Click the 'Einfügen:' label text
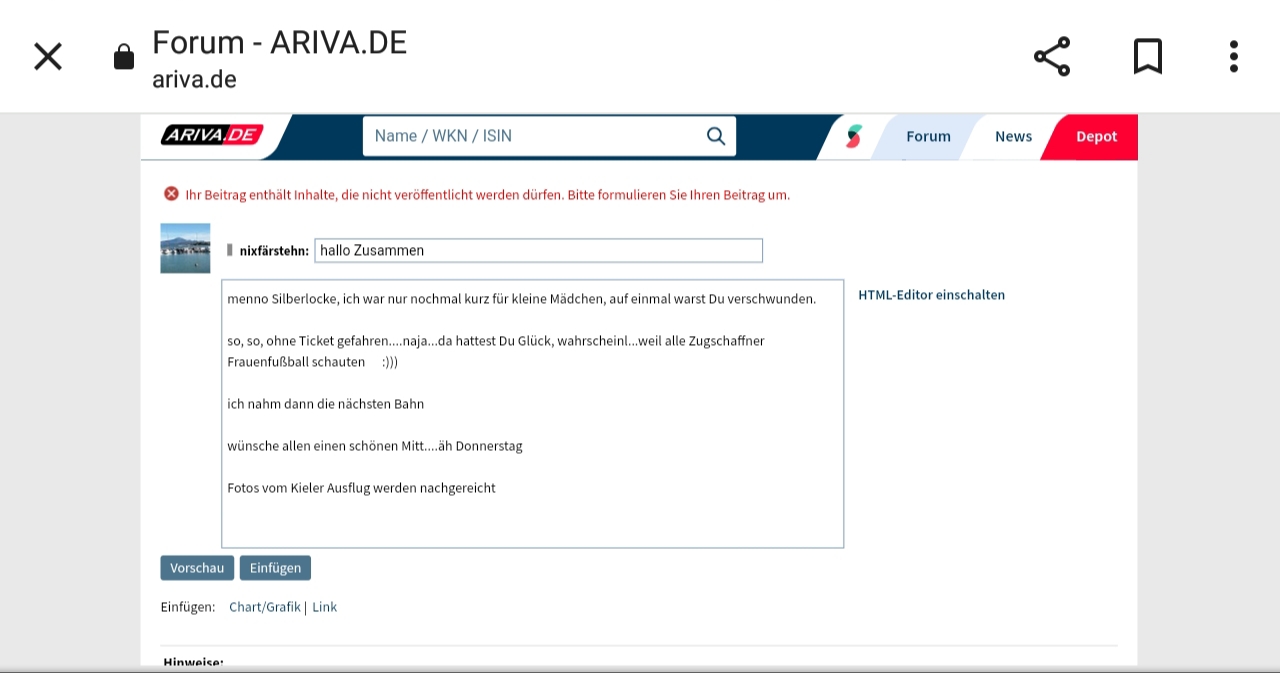The width and height of the screenshot is (1280, 673). pos(188,607)
